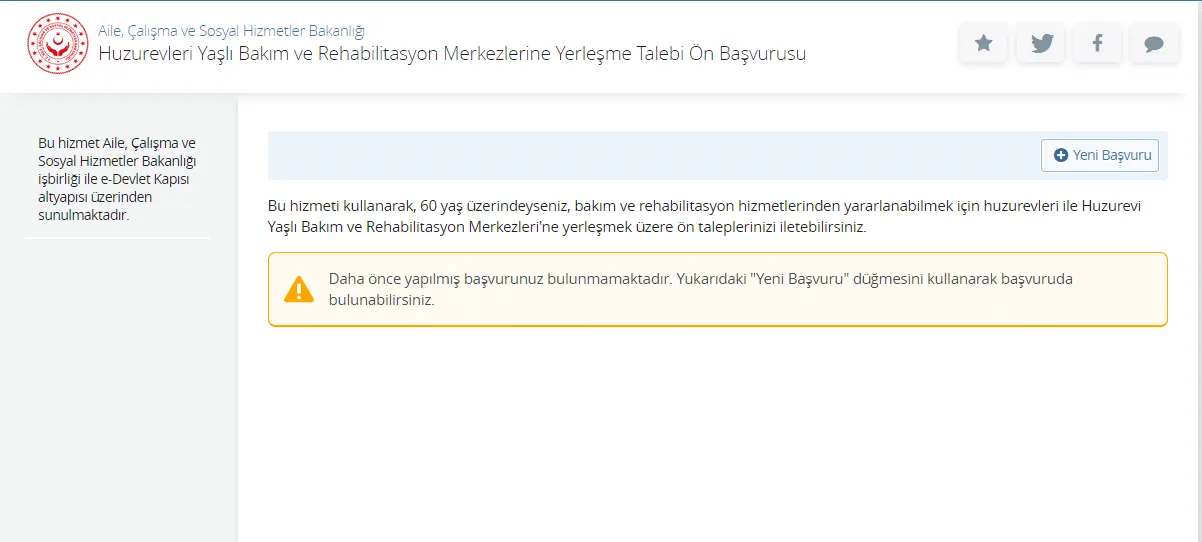Image resolution: width=1202 pixels, height=542 pixels.
Task: Click the star favorite icon
Action: pos(984,43)
